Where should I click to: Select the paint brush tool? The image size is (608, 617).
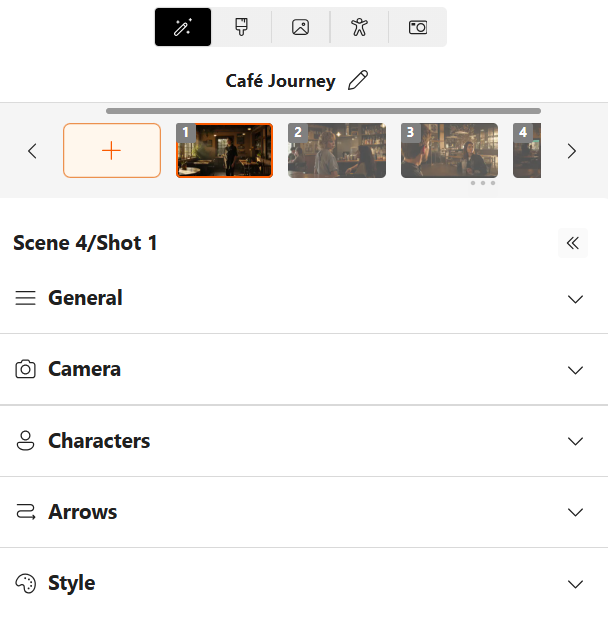tap(241, 27)
